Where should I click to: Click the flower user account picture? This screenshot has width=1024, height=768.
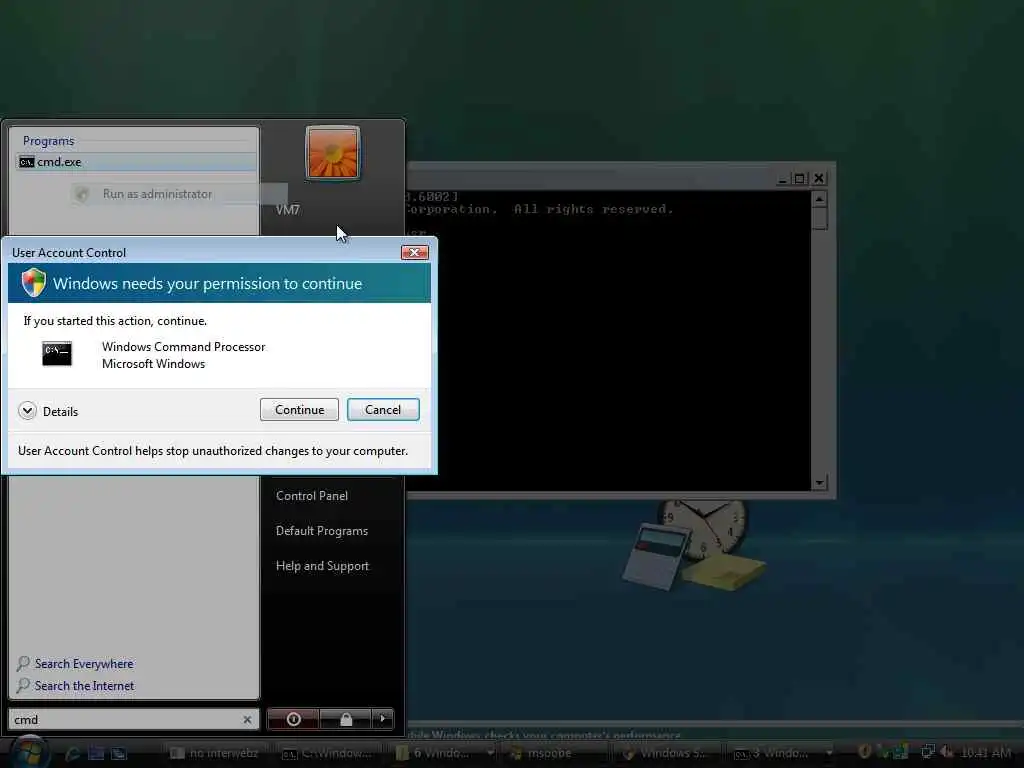point(332,153)
